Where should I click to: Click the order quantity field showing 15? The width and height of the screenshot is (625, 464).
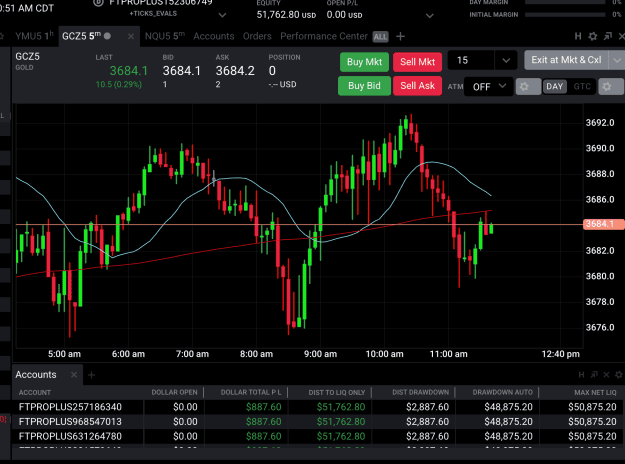click(471, 61)
